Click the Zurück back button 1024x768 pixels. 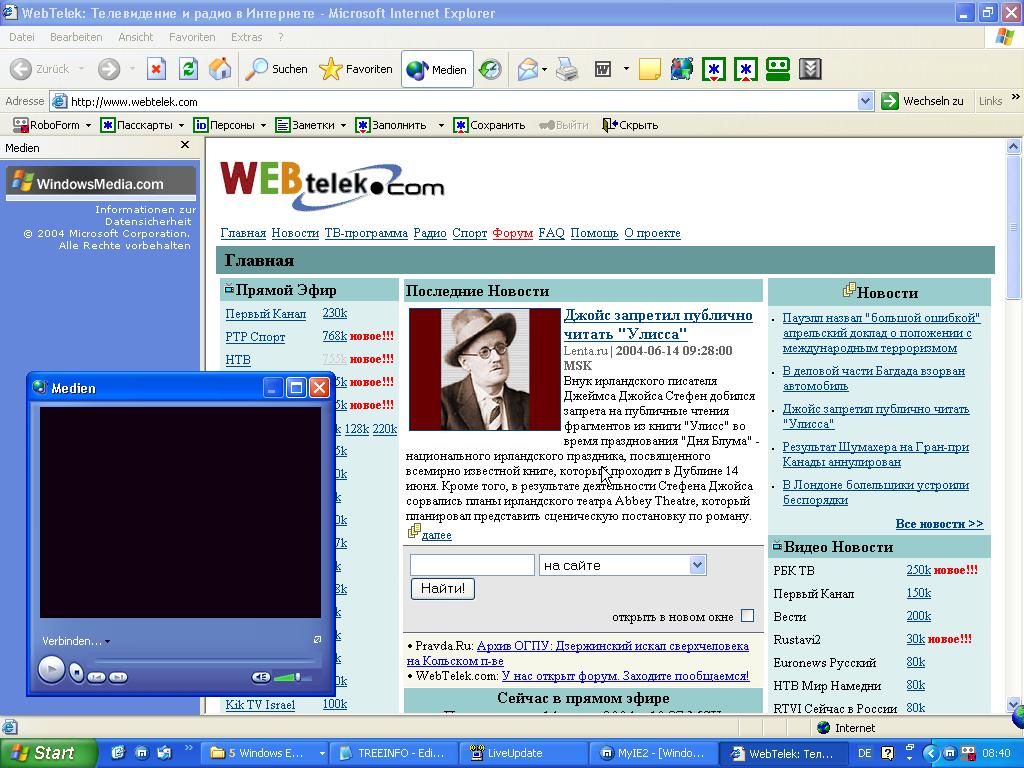40,69
